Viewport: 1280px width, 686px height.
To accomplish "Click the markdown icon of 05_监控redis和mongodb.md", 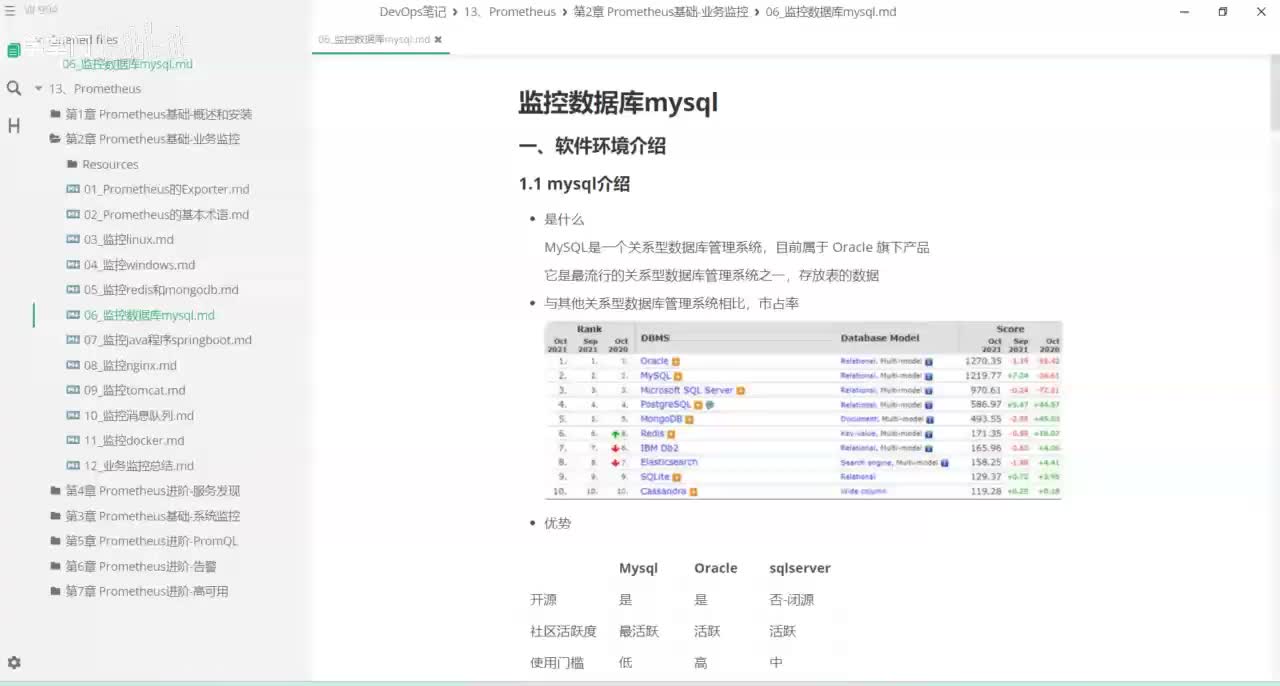I will [72, 290].
